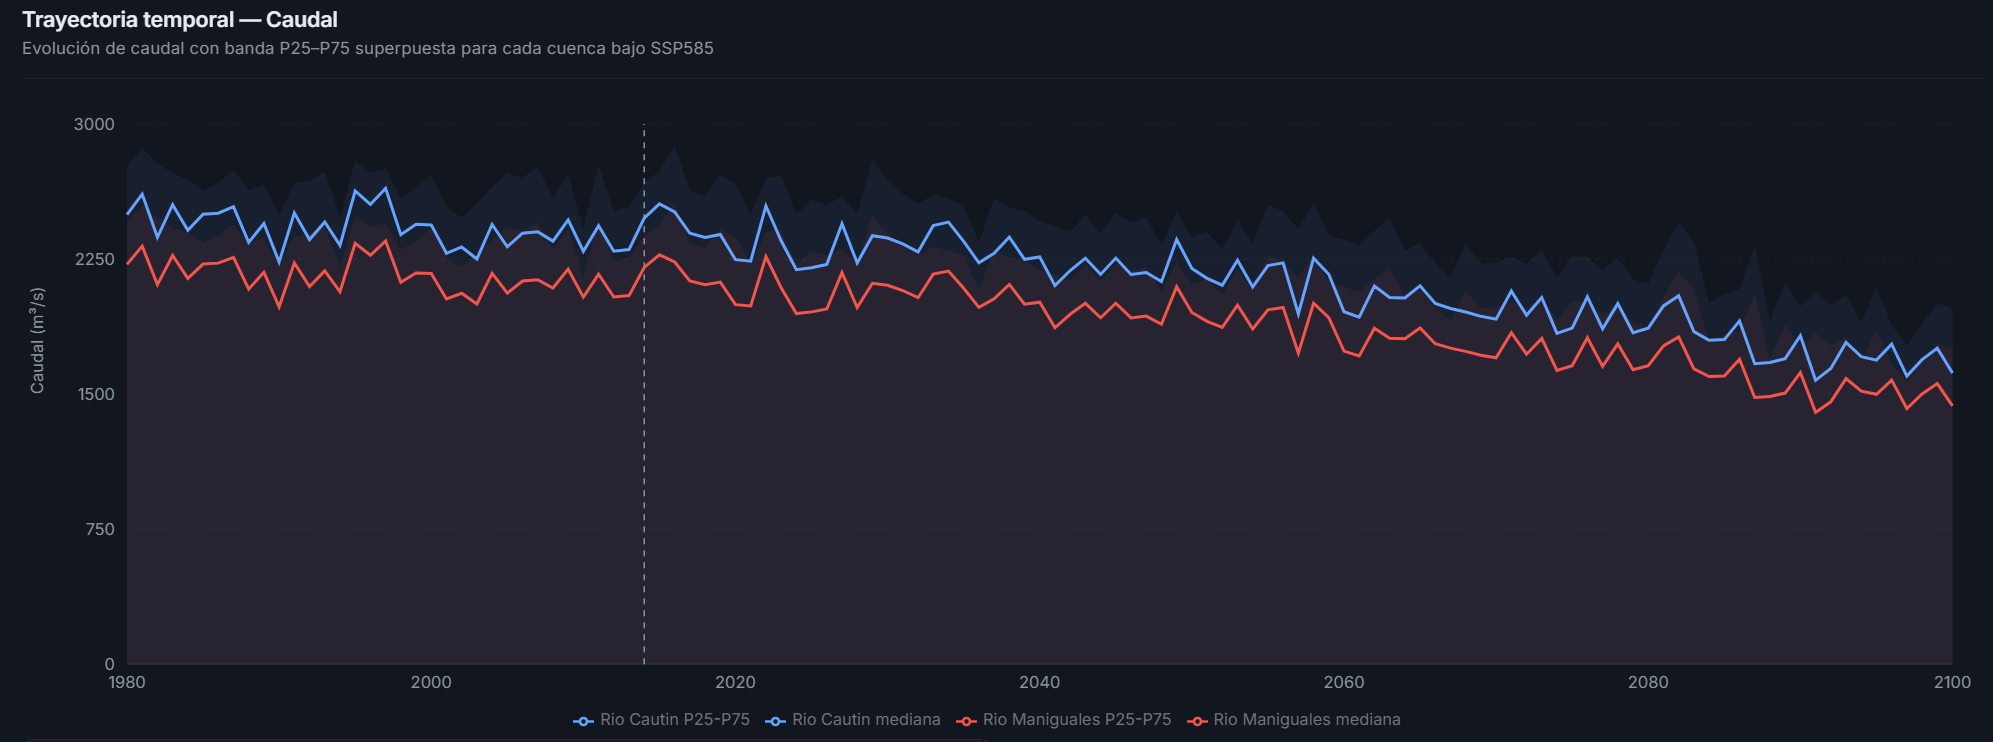Toggle the Rio Cautin P25-P75 series label

tap(675, 720)
